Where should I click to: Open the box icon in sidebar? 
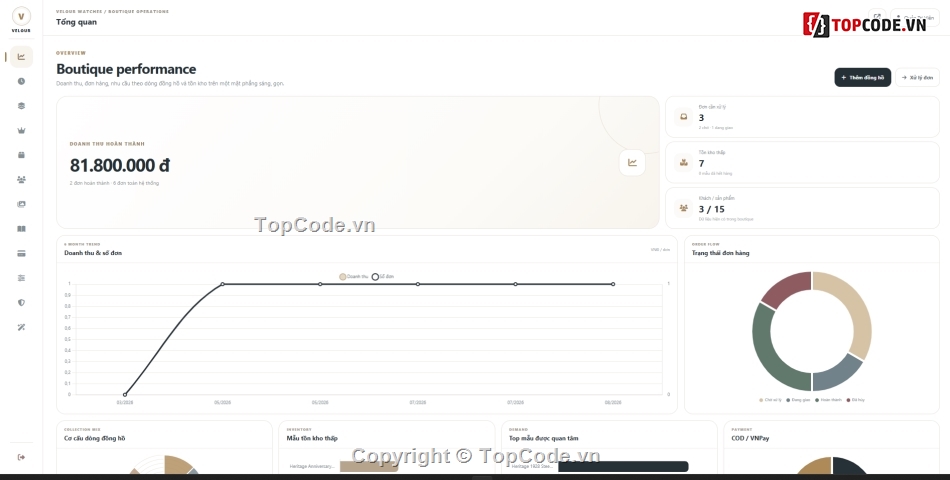click(x=21, y=155)
